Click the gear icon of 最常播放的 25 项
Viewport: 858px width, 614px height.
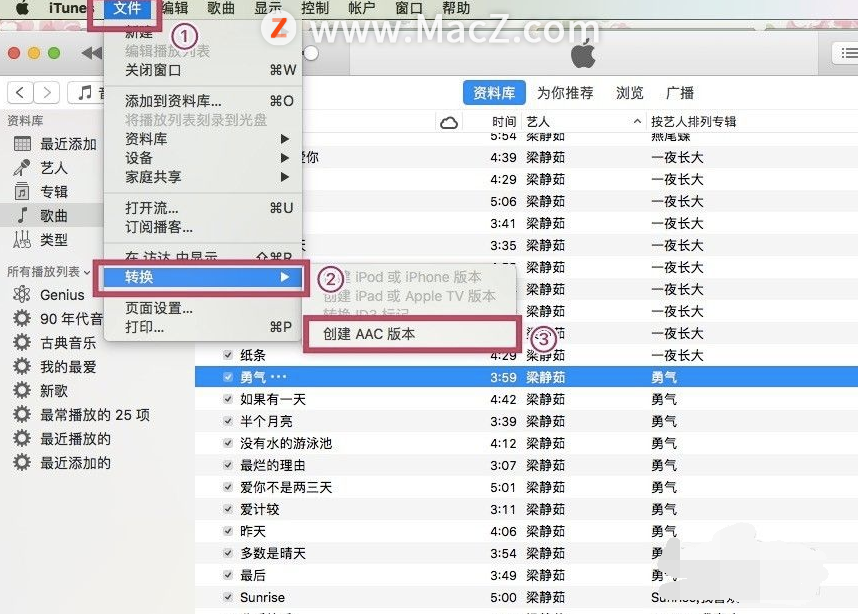[x=22, y=414]
